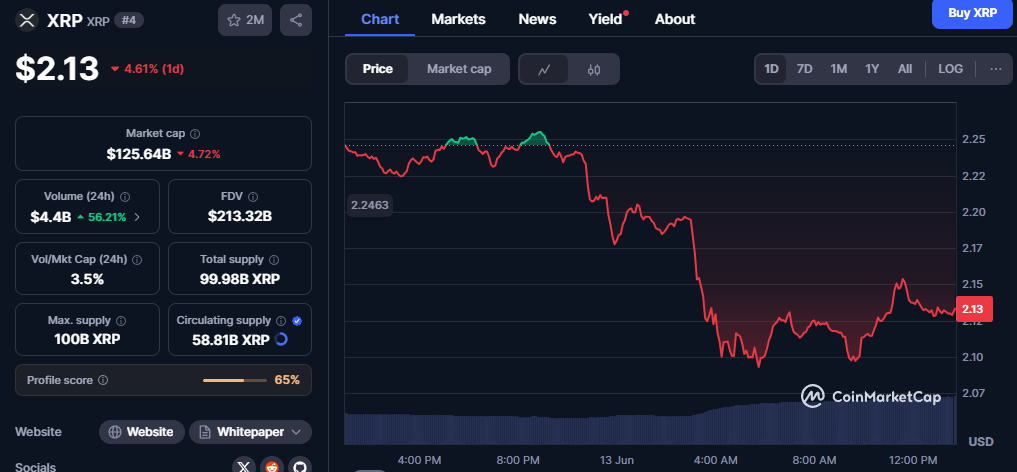Click the 99.98B XRP total supply value

pos(240,280)
